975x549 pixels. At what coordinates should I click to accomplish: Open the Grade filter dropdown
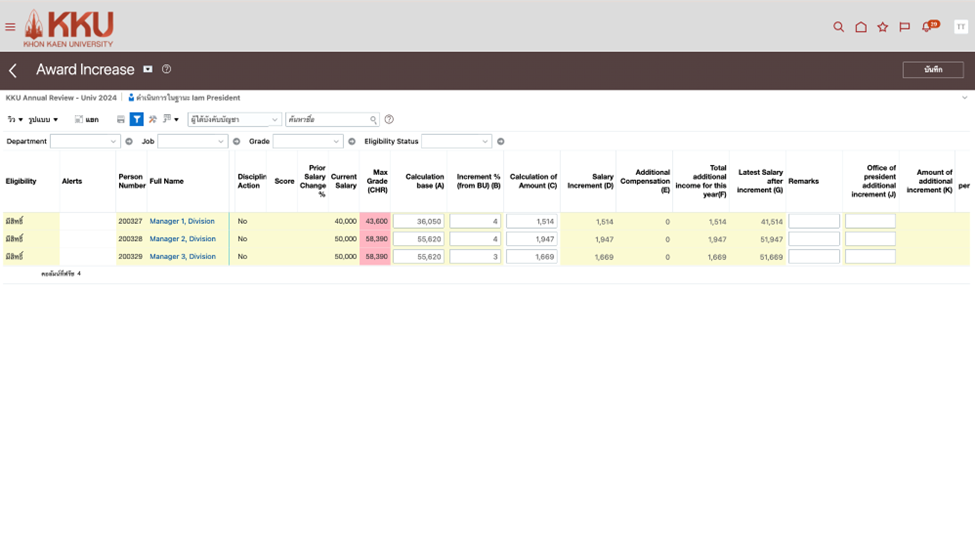click(308, 142)
